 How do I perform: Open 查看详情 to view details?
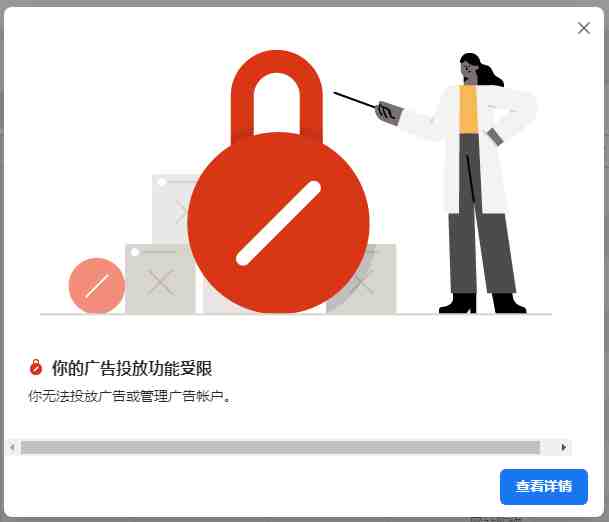click(544, 487)
